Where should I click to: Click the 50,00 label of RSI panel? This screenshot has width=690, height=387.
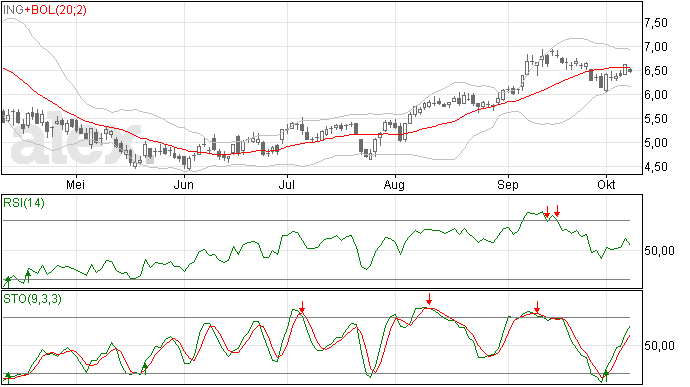click(659, 251)
